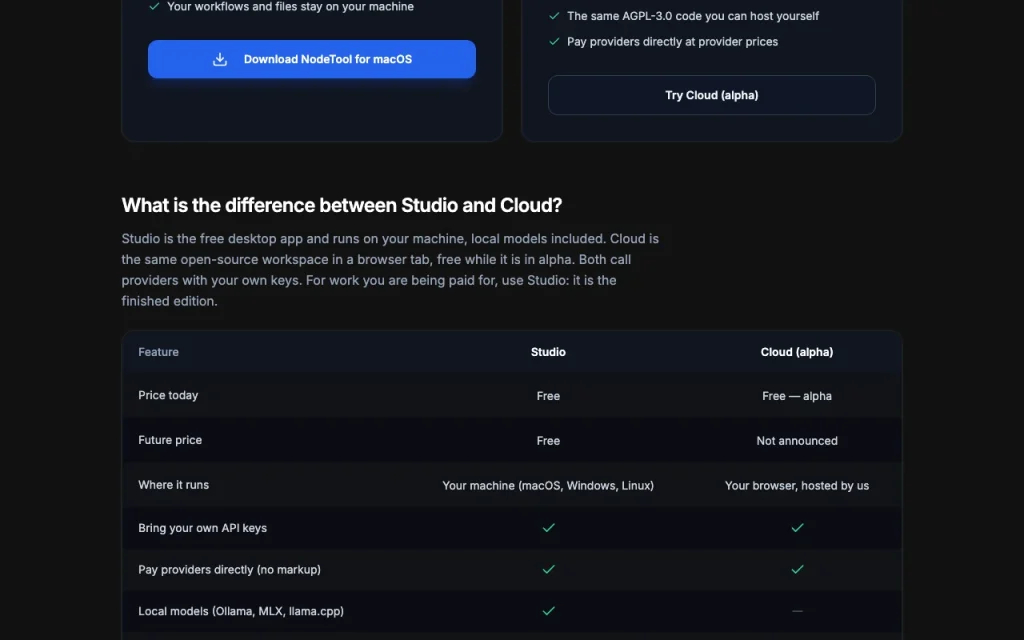Click Studio checkmark in 'Local models' row
The image size is (1024, 640).
(x=548, y=611)
